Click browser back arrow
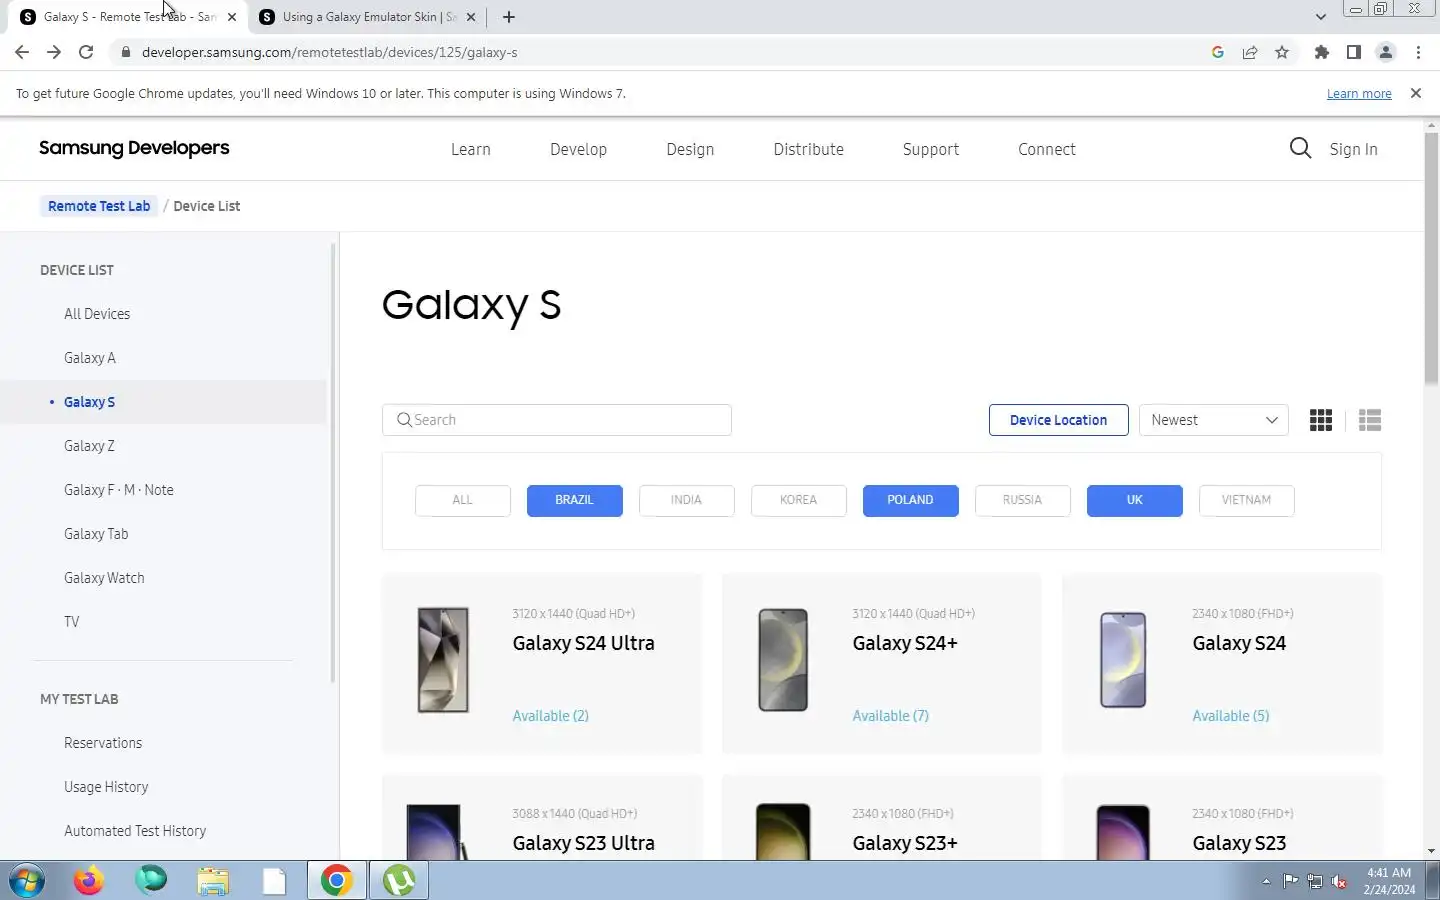This screenshot has height=900, width=1440. (22, 52)
